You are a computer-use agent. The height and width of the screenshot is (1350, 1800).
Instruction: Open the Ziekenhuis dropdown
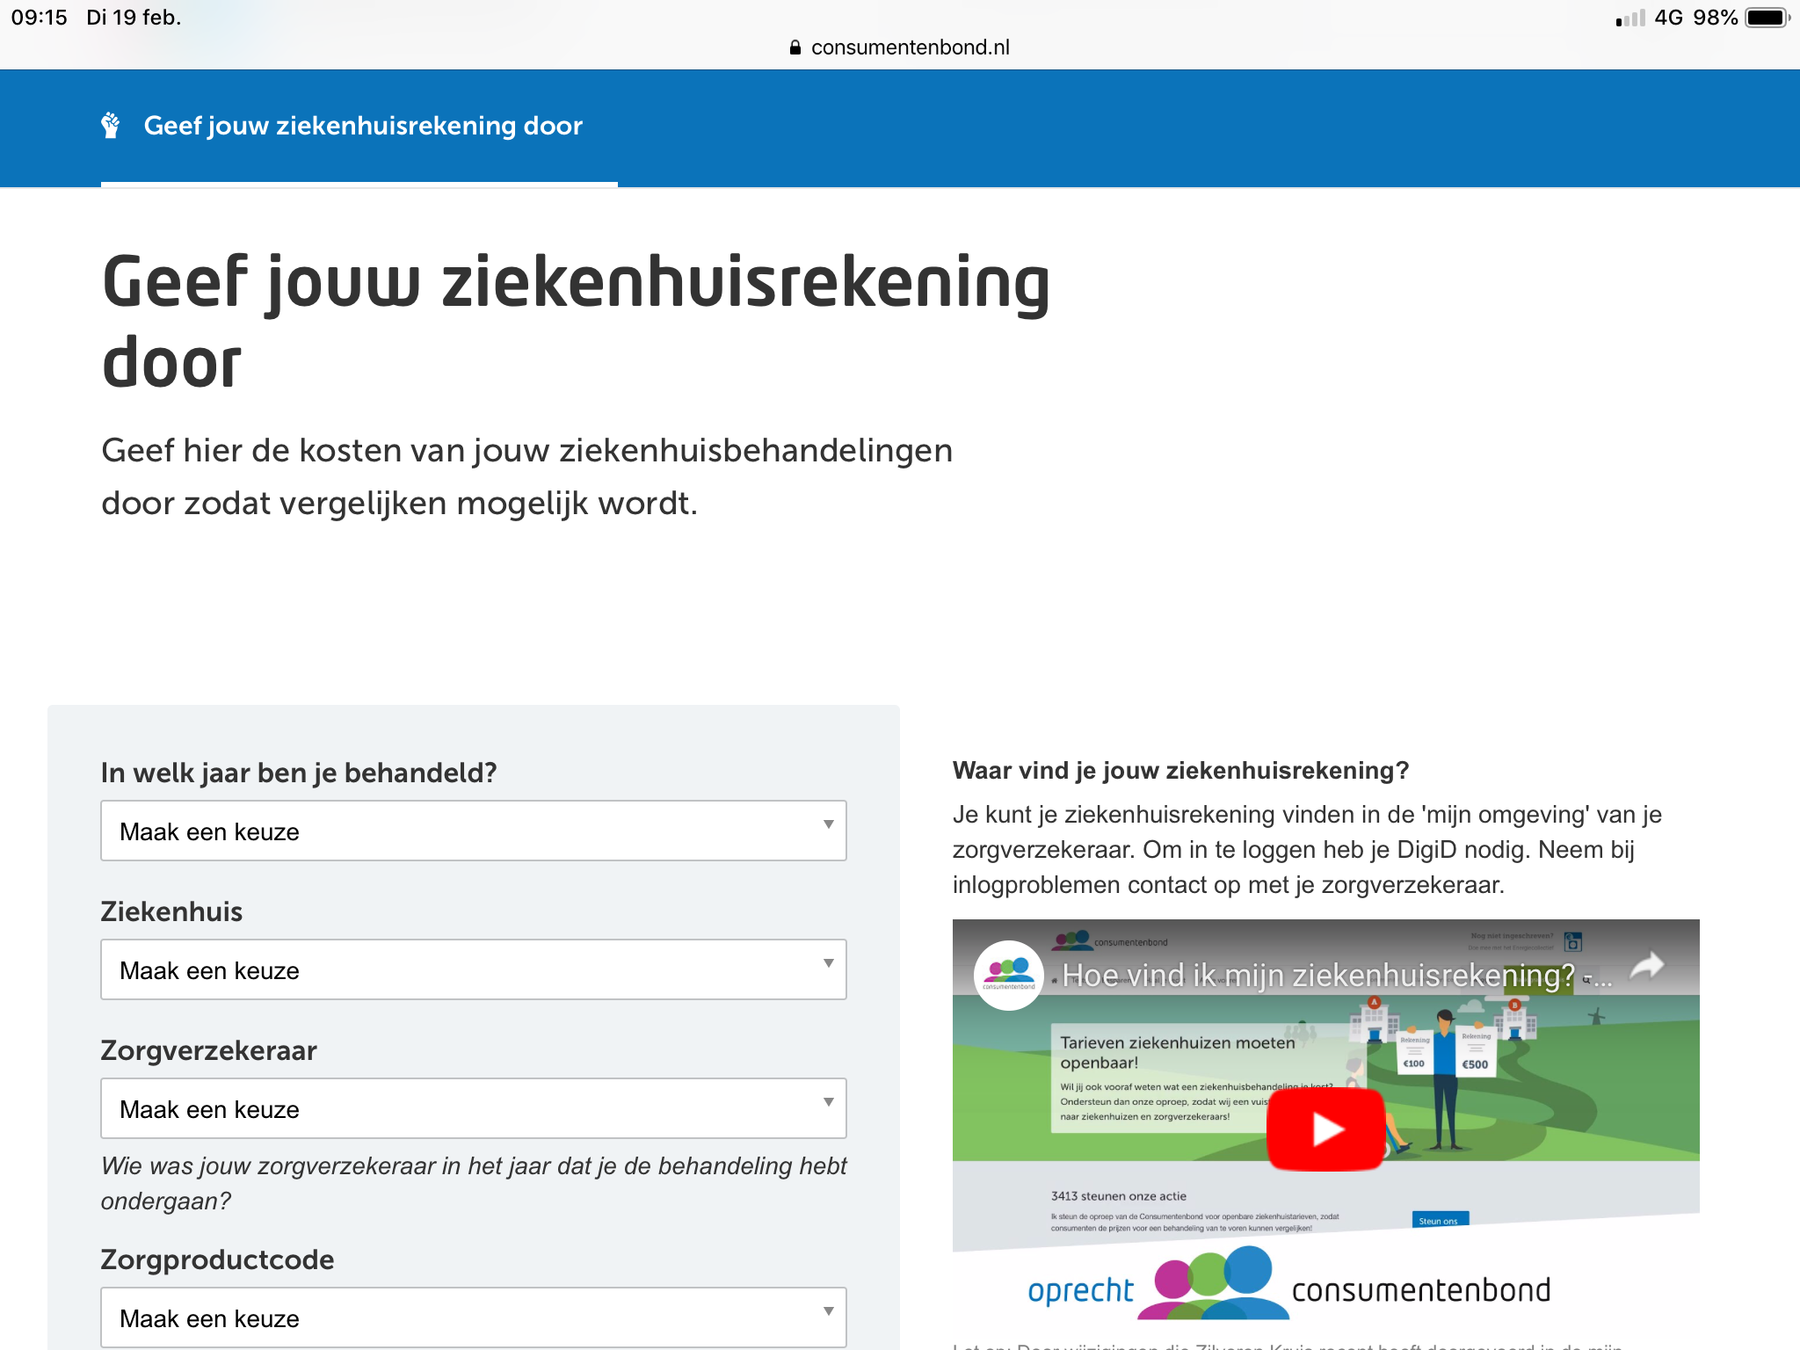[x=473, y=970]
